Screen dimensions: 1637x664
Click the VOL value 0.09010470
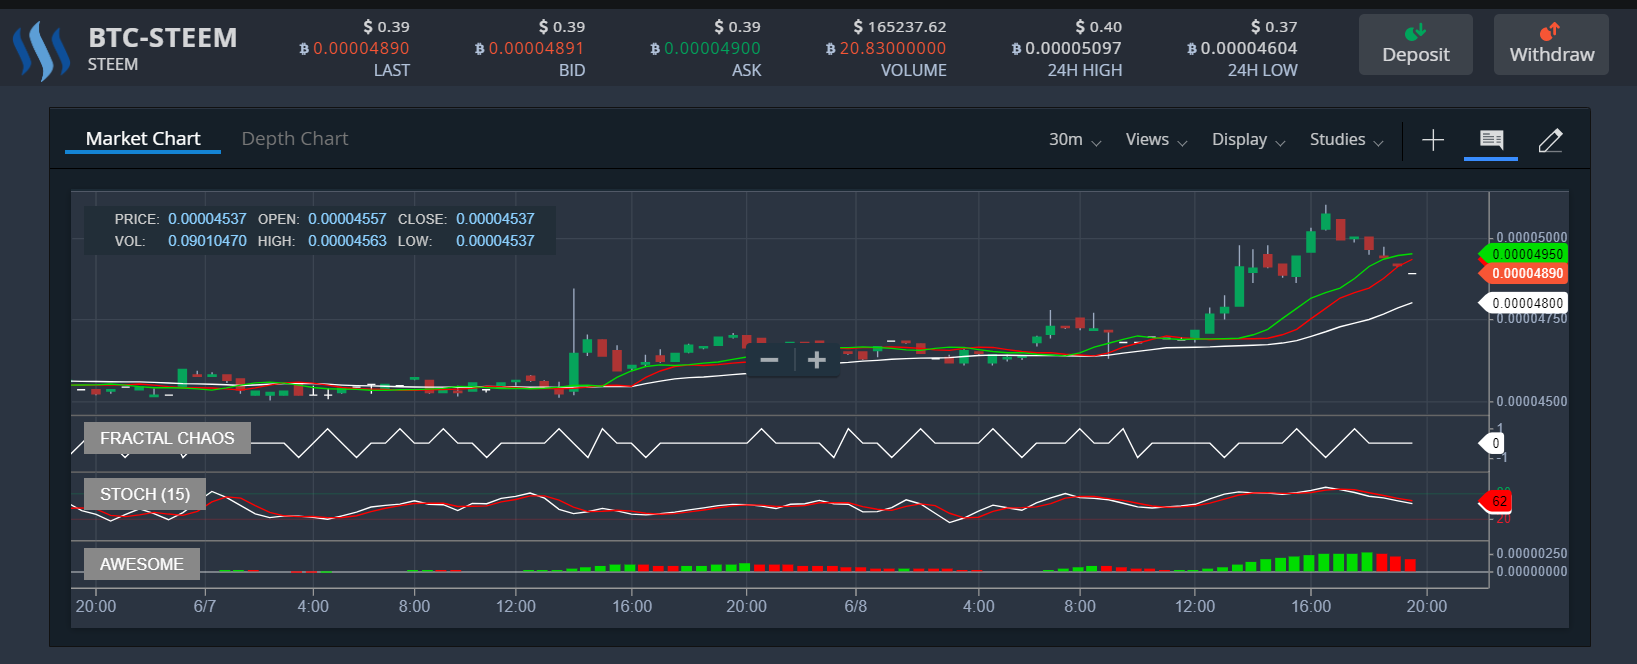[207, 240]
